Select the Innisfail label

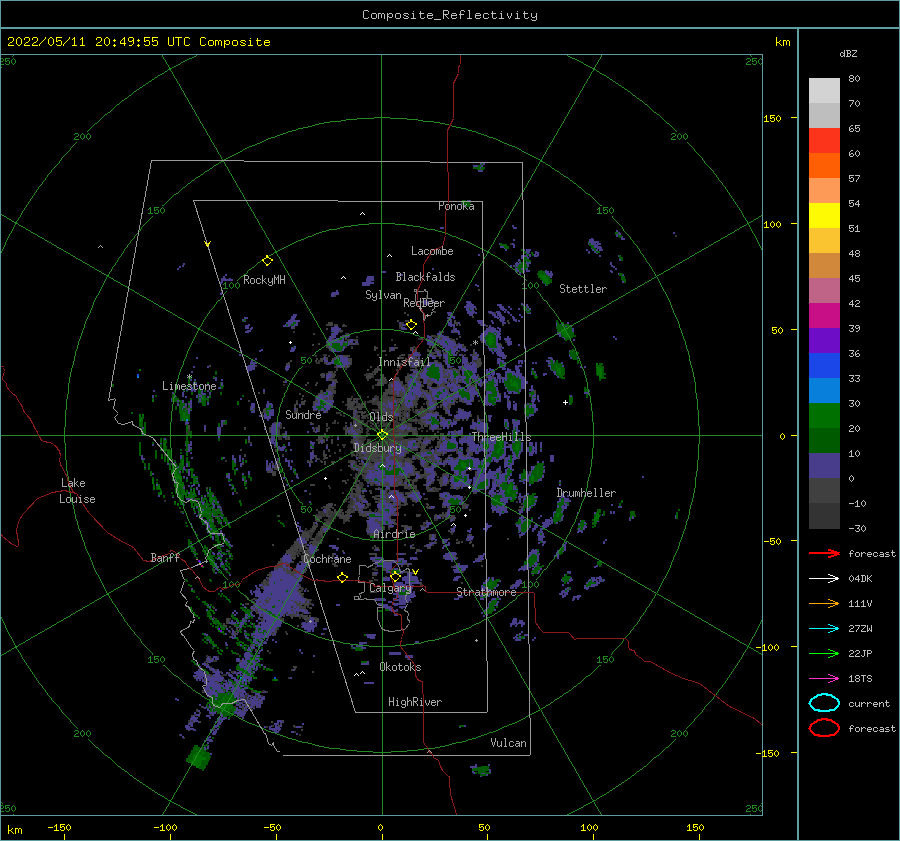click(x=404, y=362)
